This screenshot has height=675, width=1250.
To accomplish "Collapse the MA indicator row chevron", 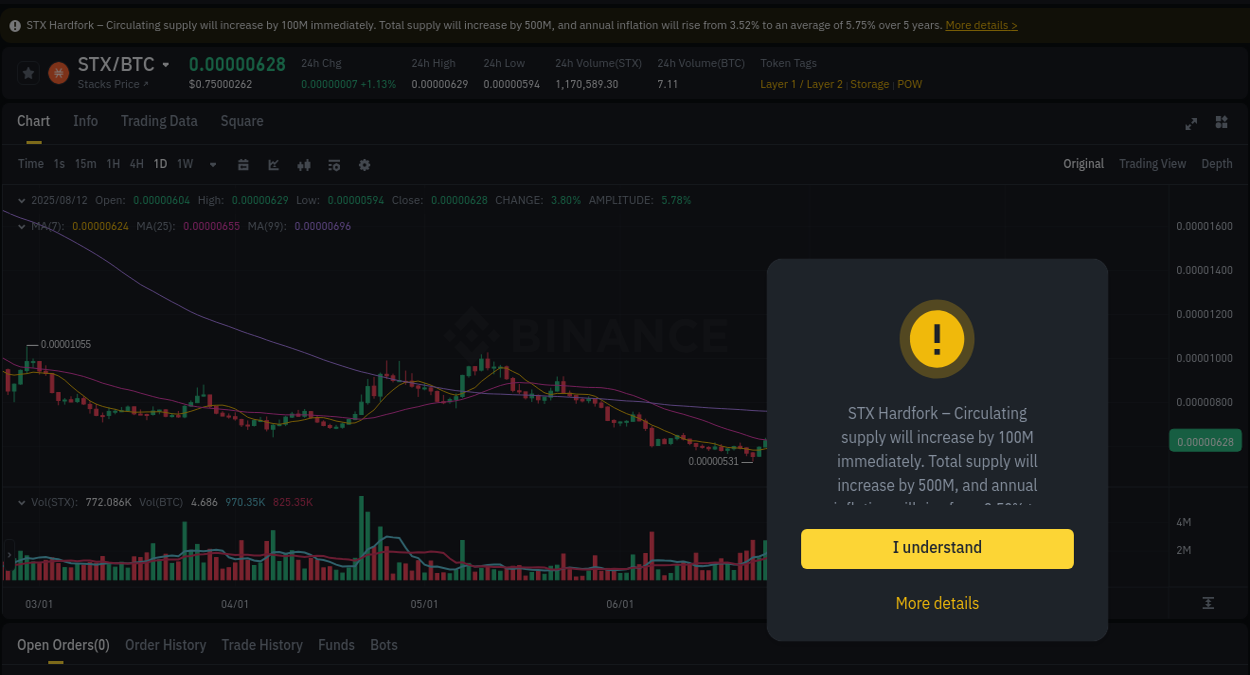I will click(20, 226).
